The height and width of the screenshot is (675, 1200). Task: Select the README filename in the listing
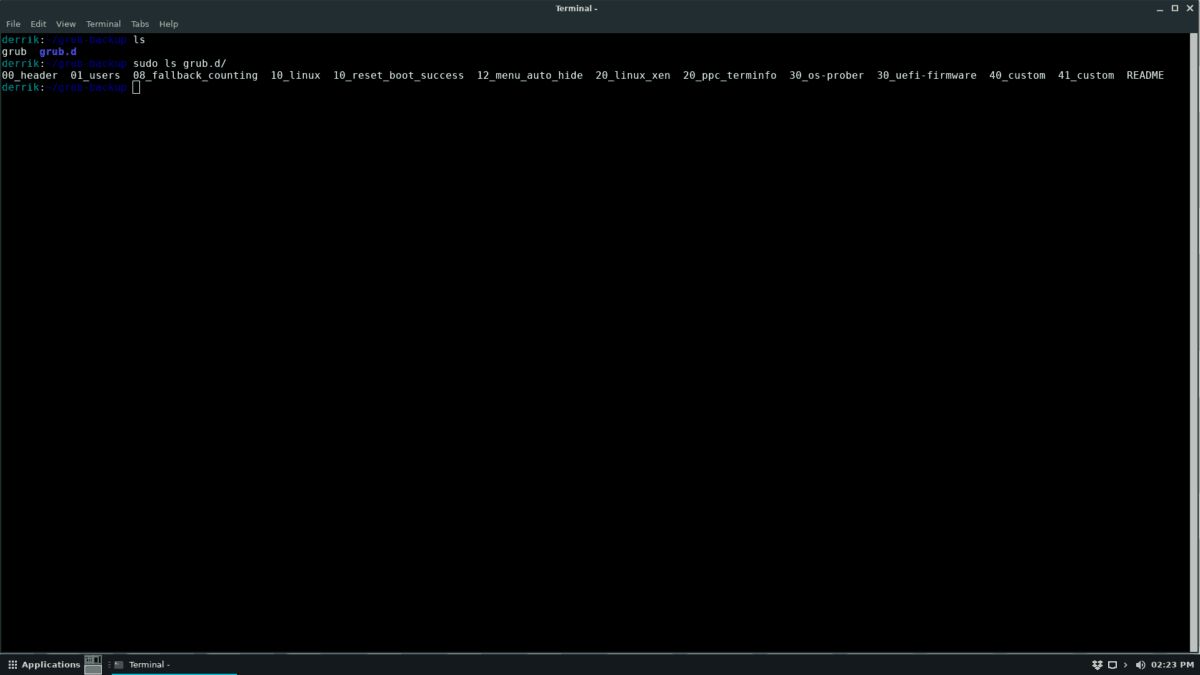[x=1144, y=74]
